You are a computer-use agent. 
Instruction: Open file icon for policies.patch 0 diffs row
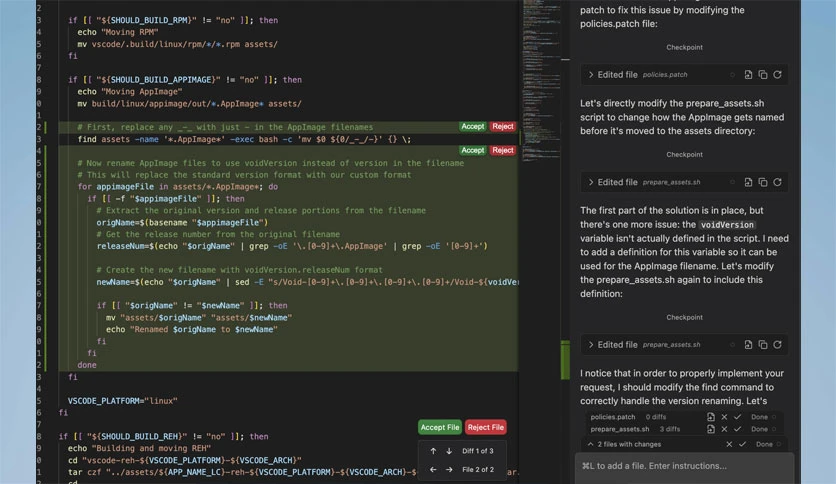[x=711, y=417]
